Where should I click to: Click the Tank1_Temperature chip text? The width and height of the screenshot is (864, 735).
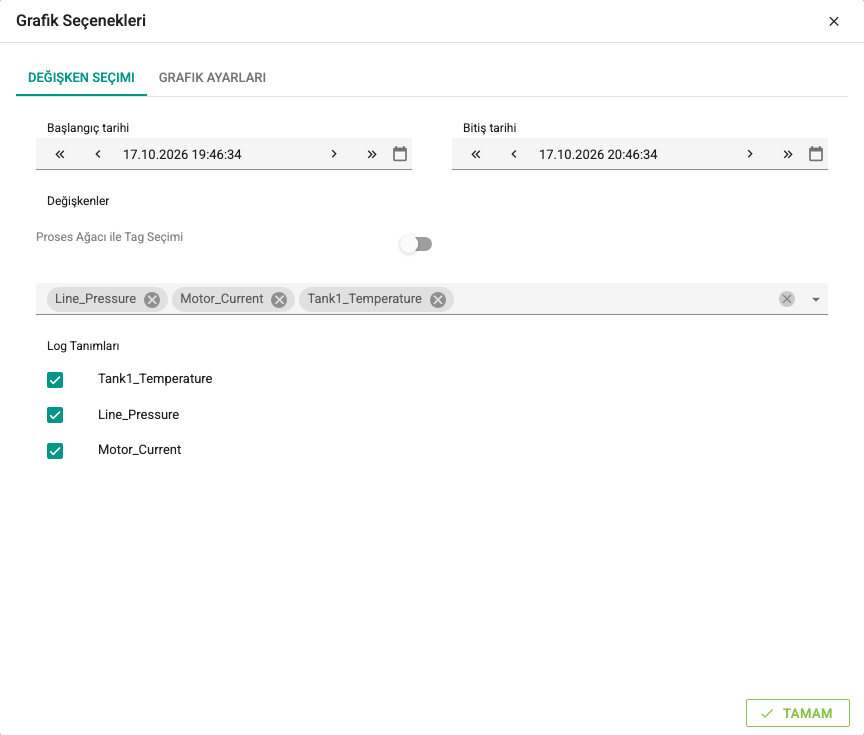[x=364, y=299]
